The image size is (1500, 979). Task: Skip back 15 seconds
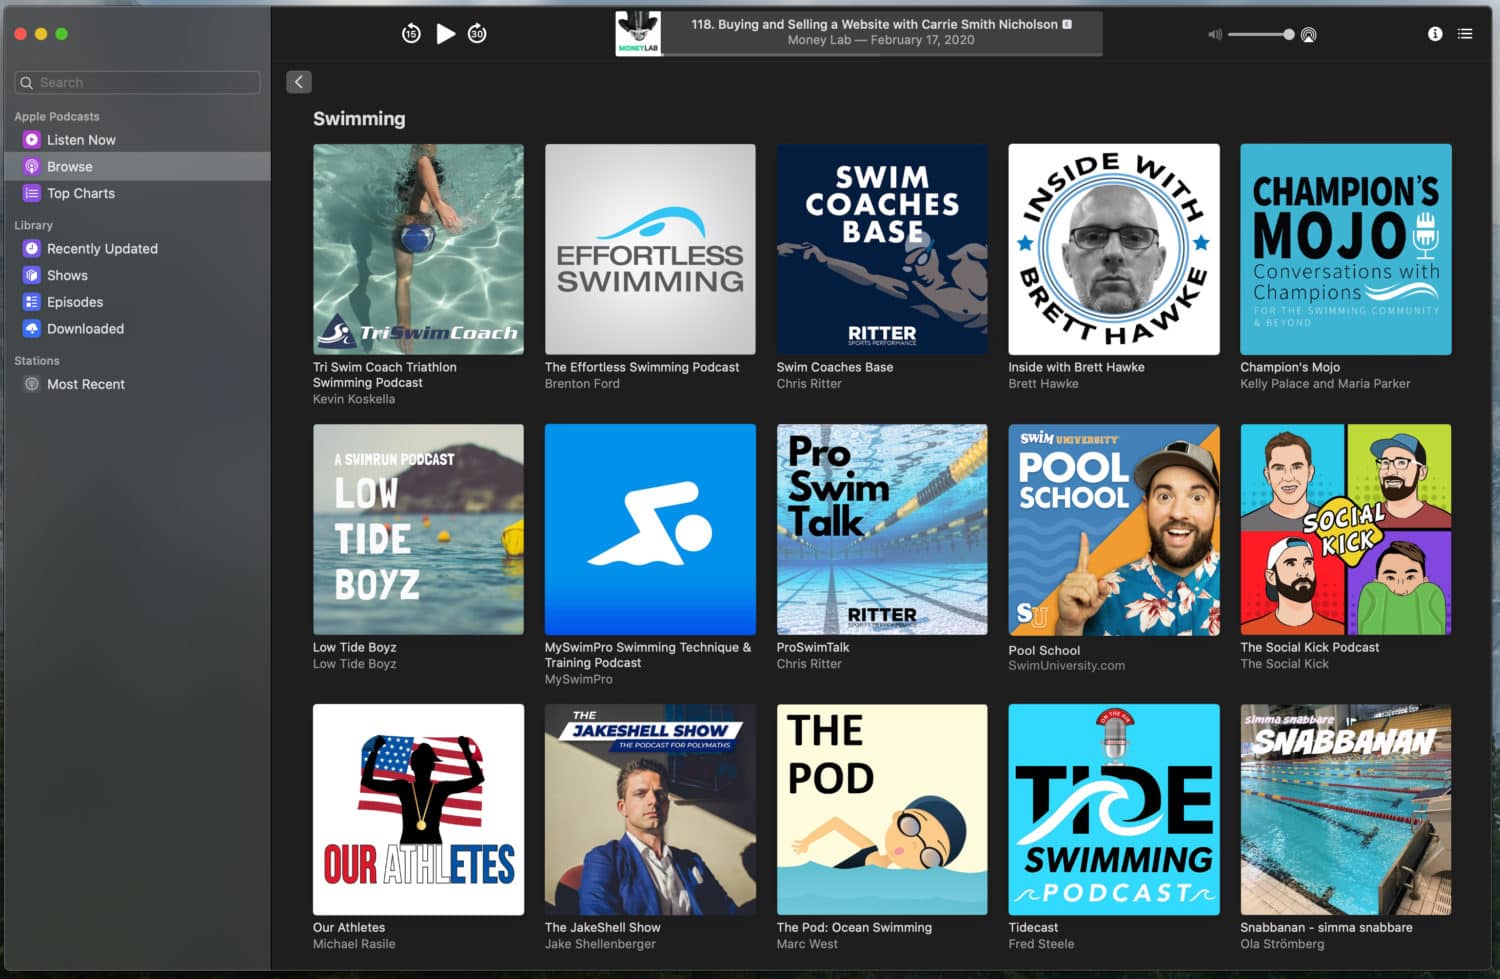pos(411,33)
